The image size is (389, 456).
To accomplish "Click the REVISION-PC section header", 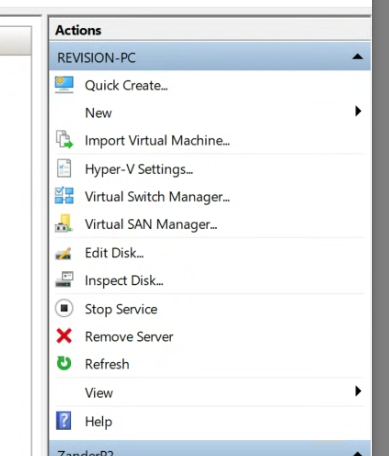I will [210, 57].
